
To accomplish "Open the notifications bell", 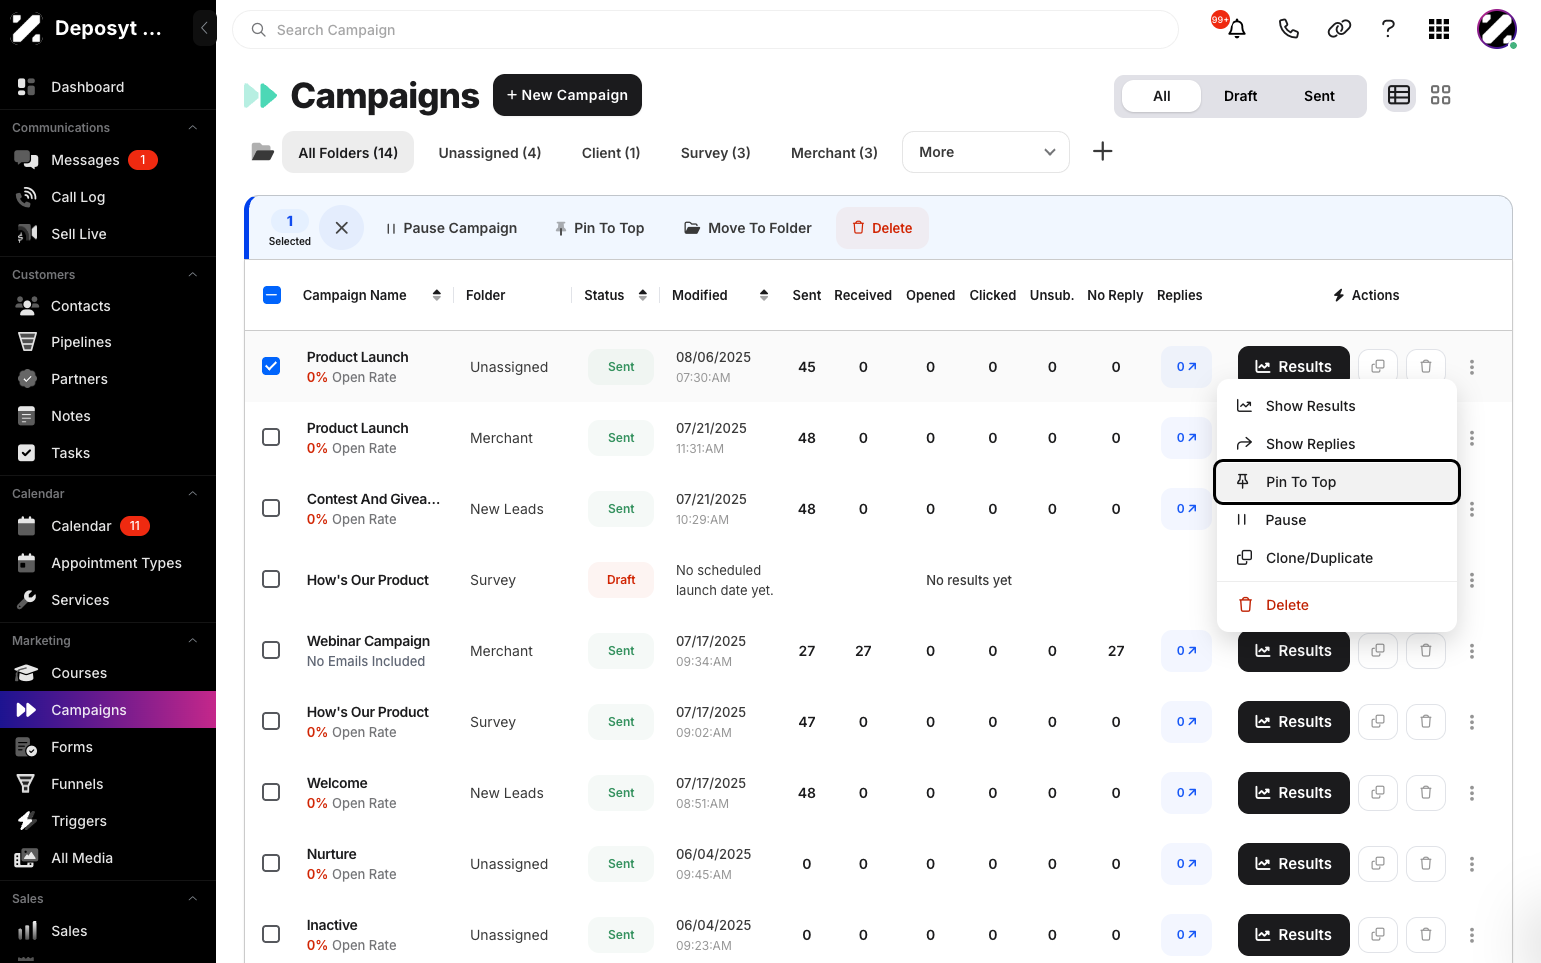I will pyautogui.click(x=1237, y=29).
